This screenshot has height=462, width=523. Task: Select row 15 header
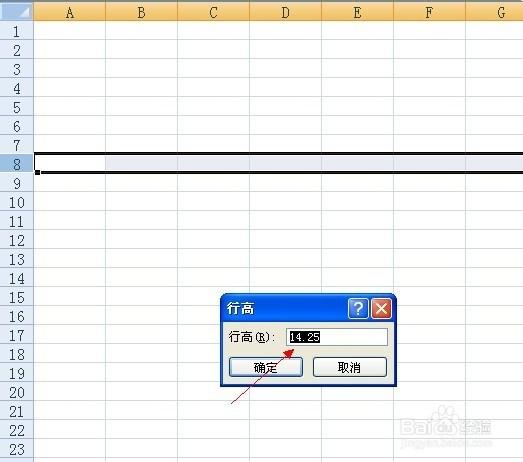click(x=17, y=297)
